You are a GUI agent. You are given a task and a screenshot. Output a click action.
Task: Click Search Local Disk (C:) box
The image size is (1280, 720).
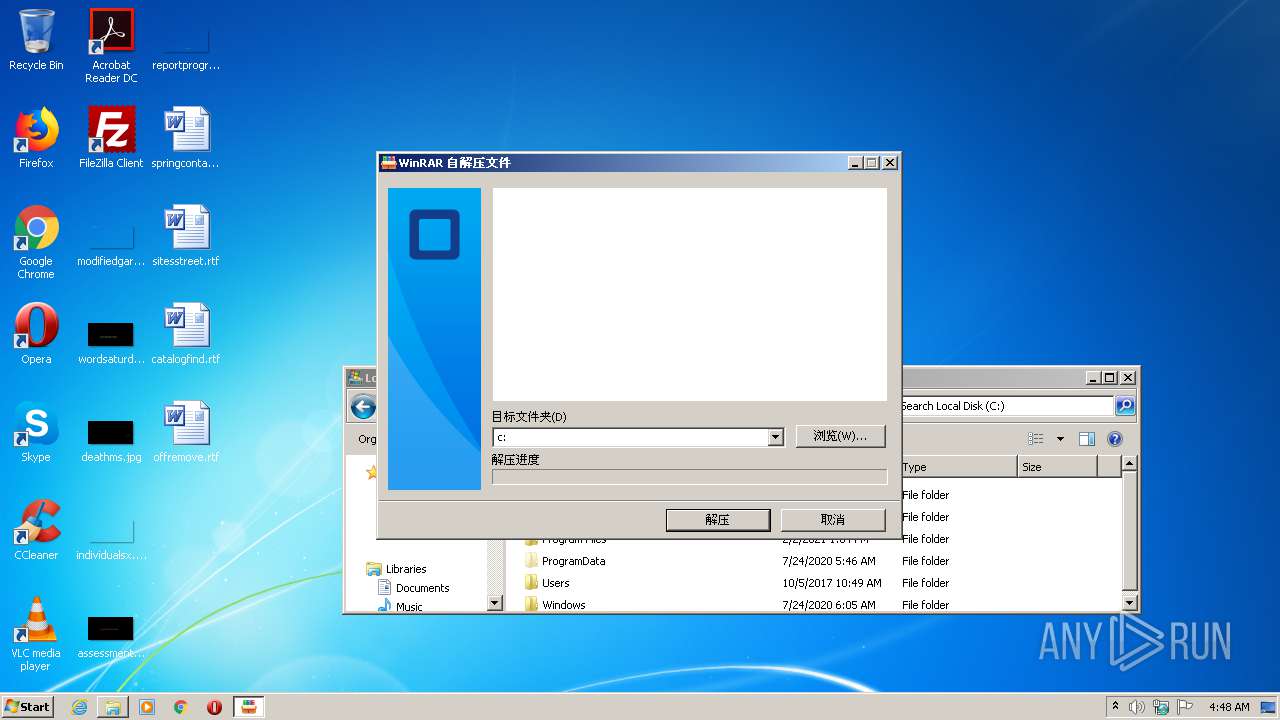[1007, 406]
